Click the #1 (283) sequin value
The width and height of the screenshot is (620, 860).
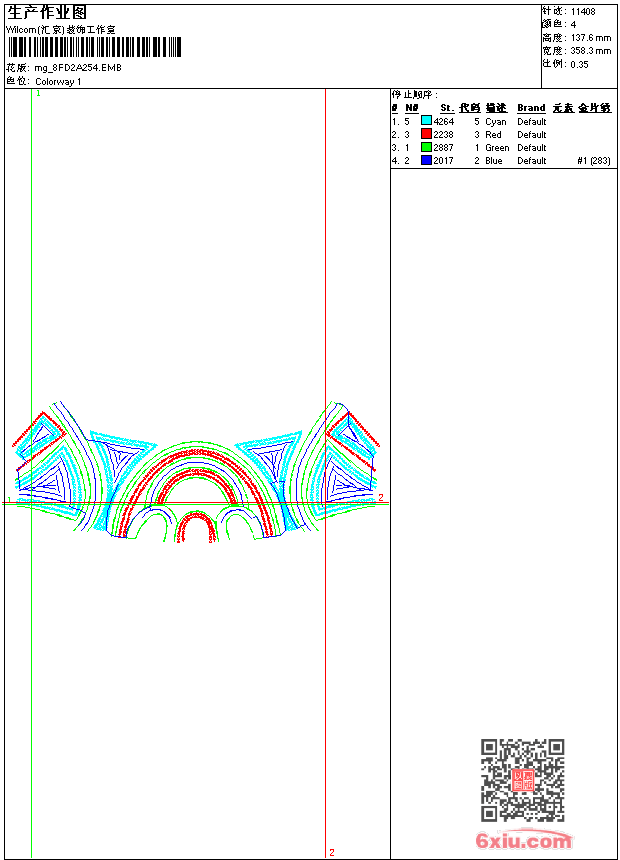click(x=594, y=161)
